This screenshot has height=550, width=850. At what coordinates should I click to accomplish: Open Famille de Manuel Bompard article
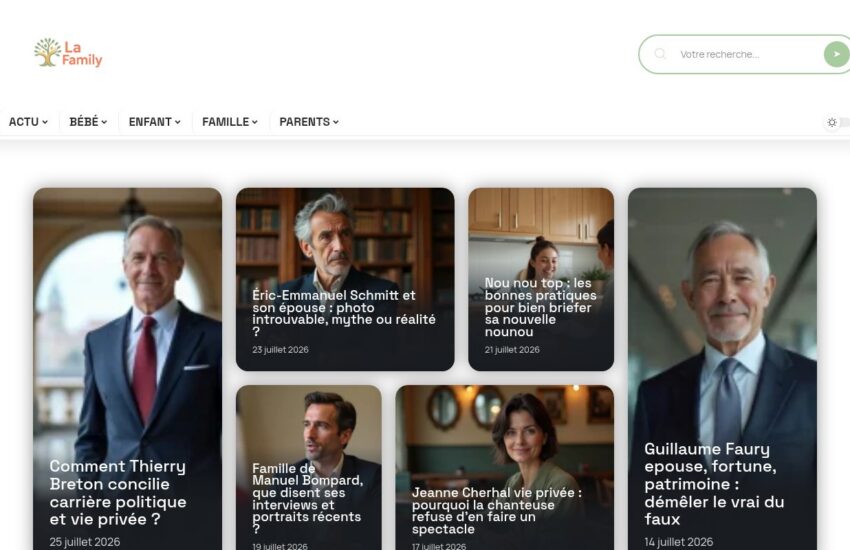coord(307,499)
